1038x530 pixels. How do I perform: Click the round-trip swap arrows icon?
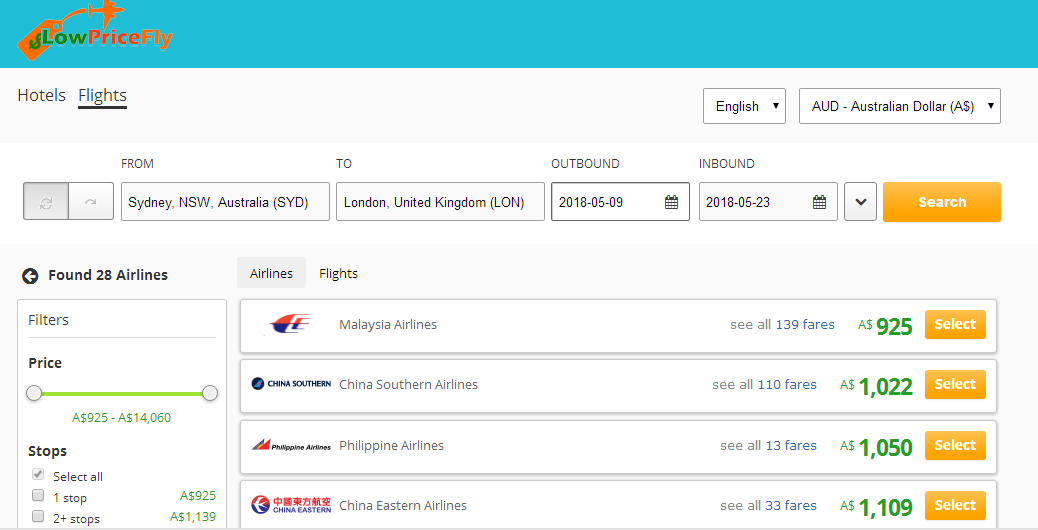(x=46, y=202)
